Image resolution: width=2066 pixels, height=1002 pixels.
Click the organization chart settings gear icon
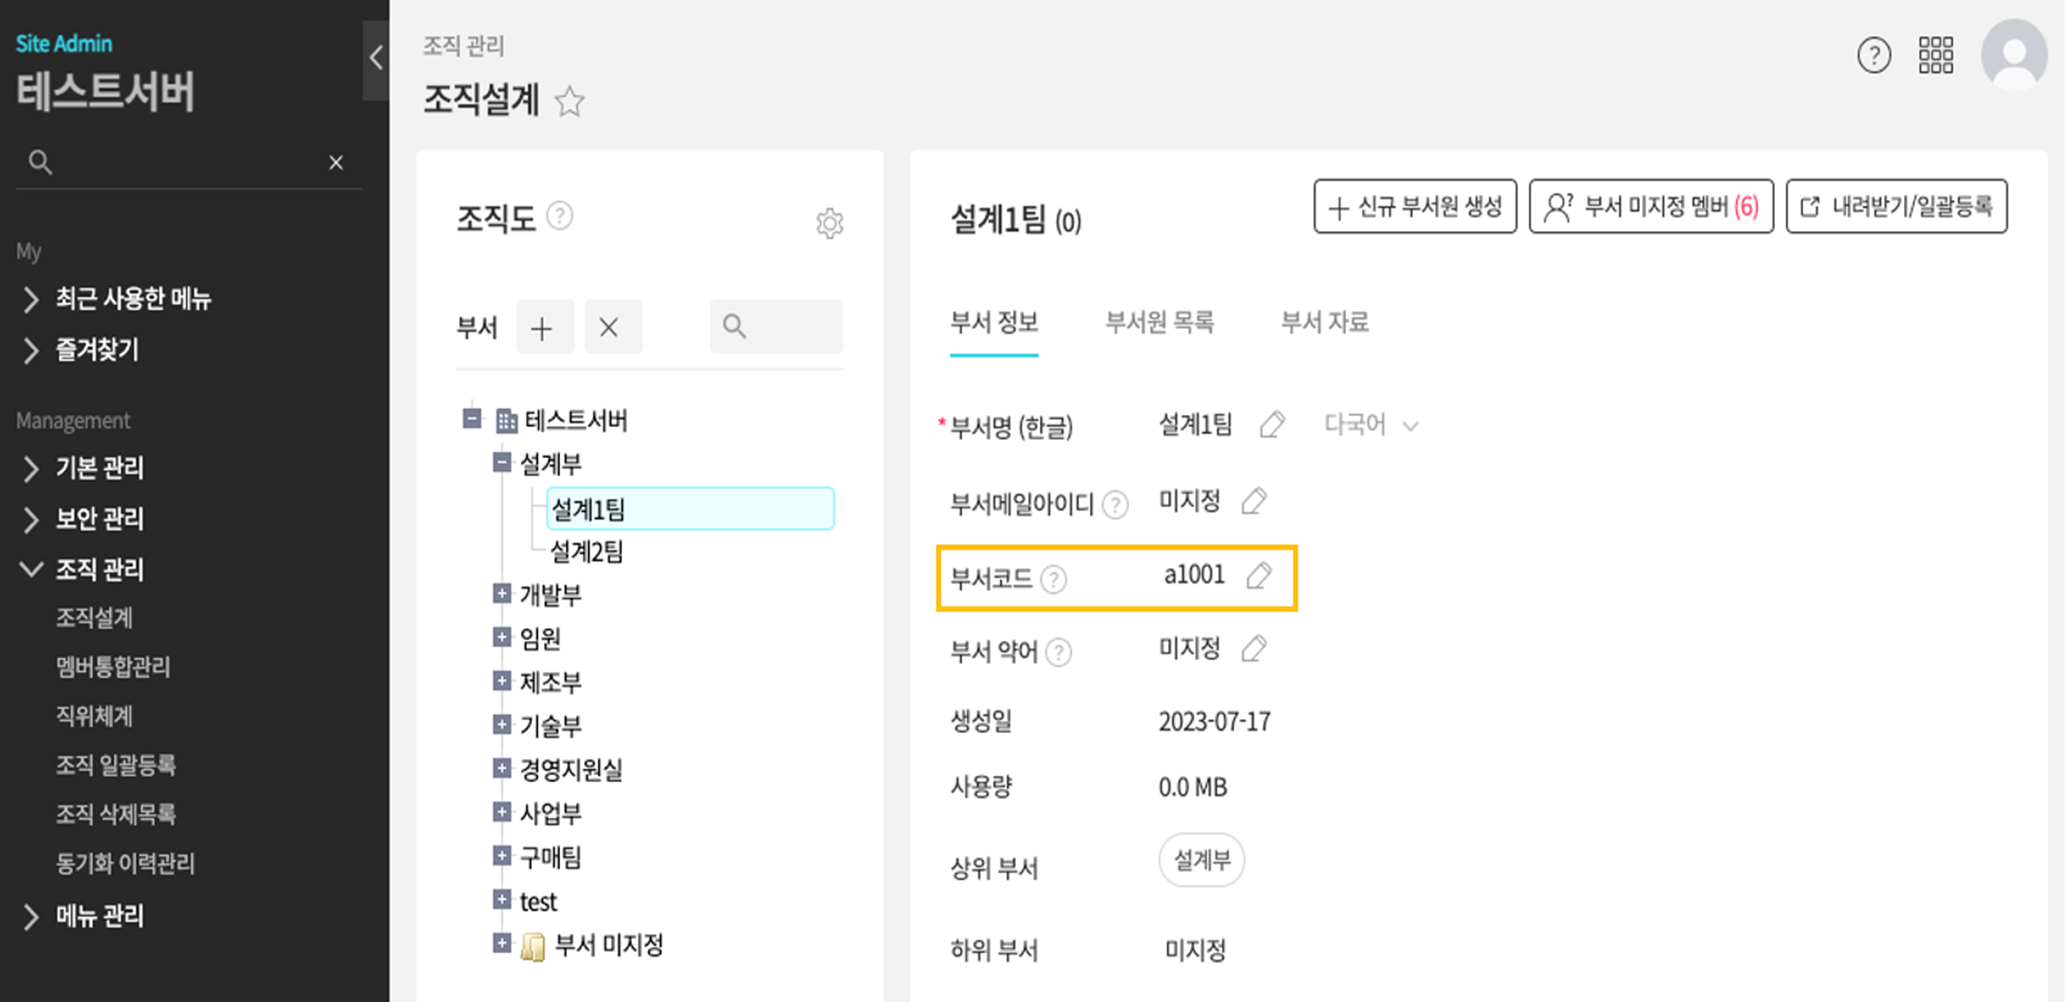829,223
